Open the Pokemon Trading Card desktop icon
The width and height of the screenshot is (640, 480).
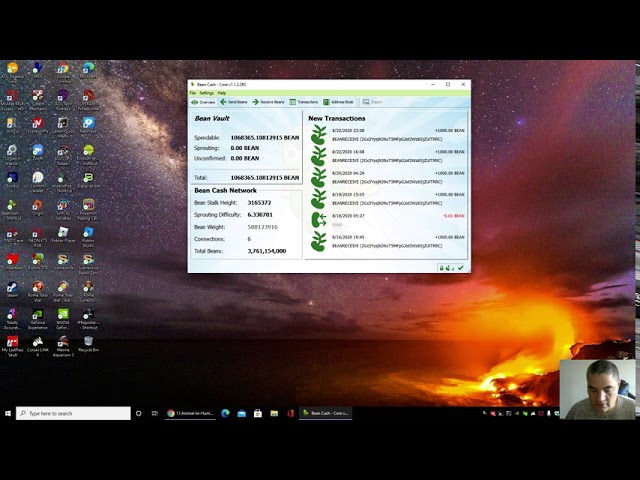pos(88,210)
